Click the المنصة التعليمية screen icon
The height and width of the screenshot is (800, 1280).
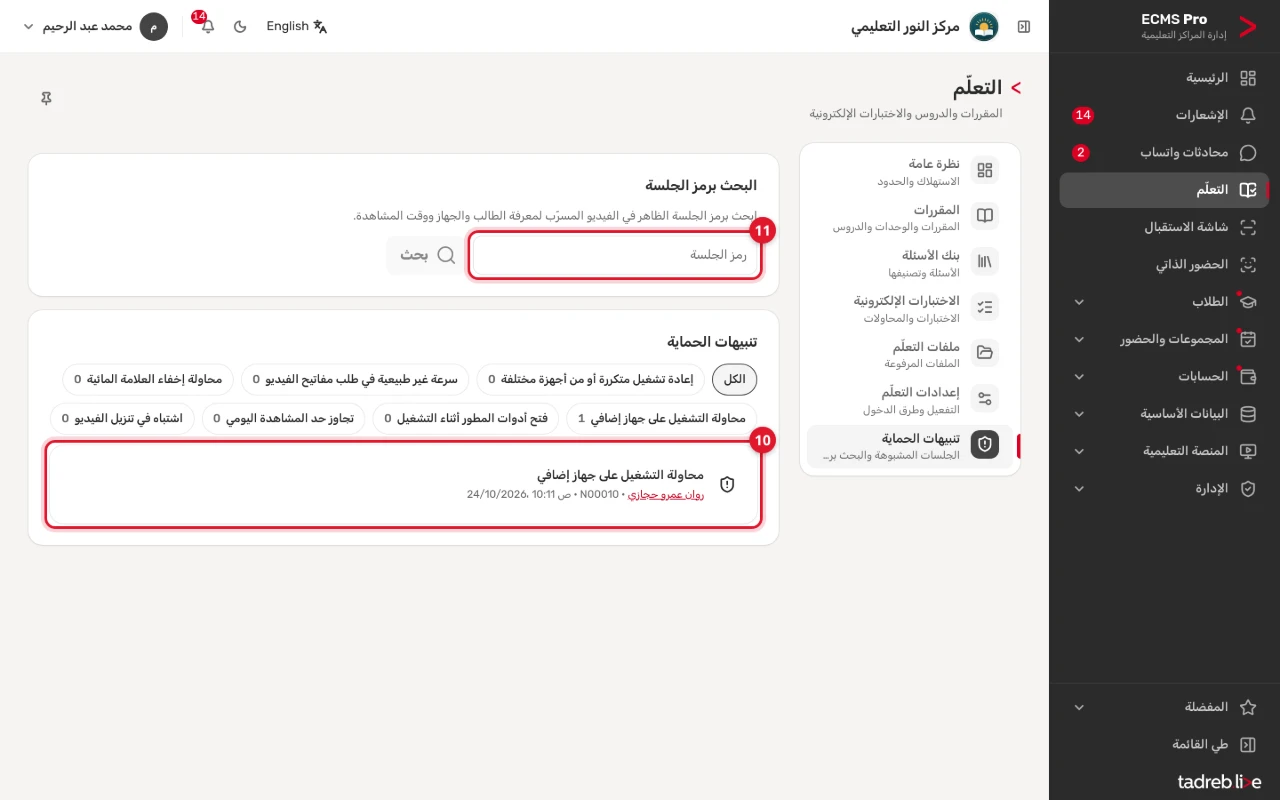(x=1247, y=451)
